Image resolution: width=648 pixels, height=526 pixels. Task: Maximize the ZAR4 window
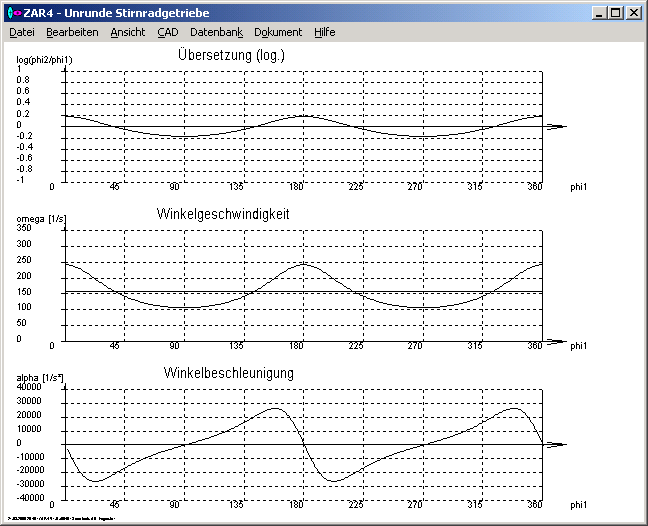615,13
